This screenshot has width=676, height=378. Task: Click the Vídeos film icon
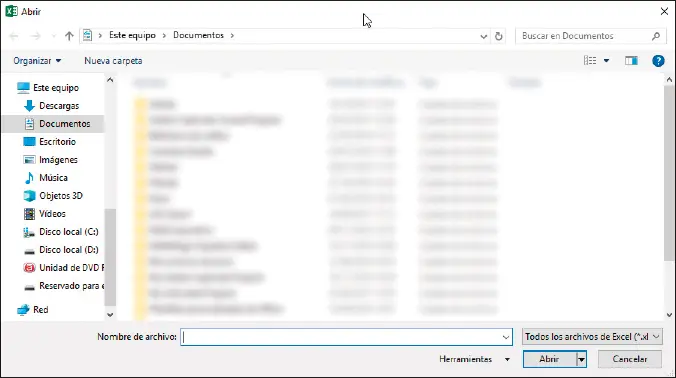pos(29,214)
